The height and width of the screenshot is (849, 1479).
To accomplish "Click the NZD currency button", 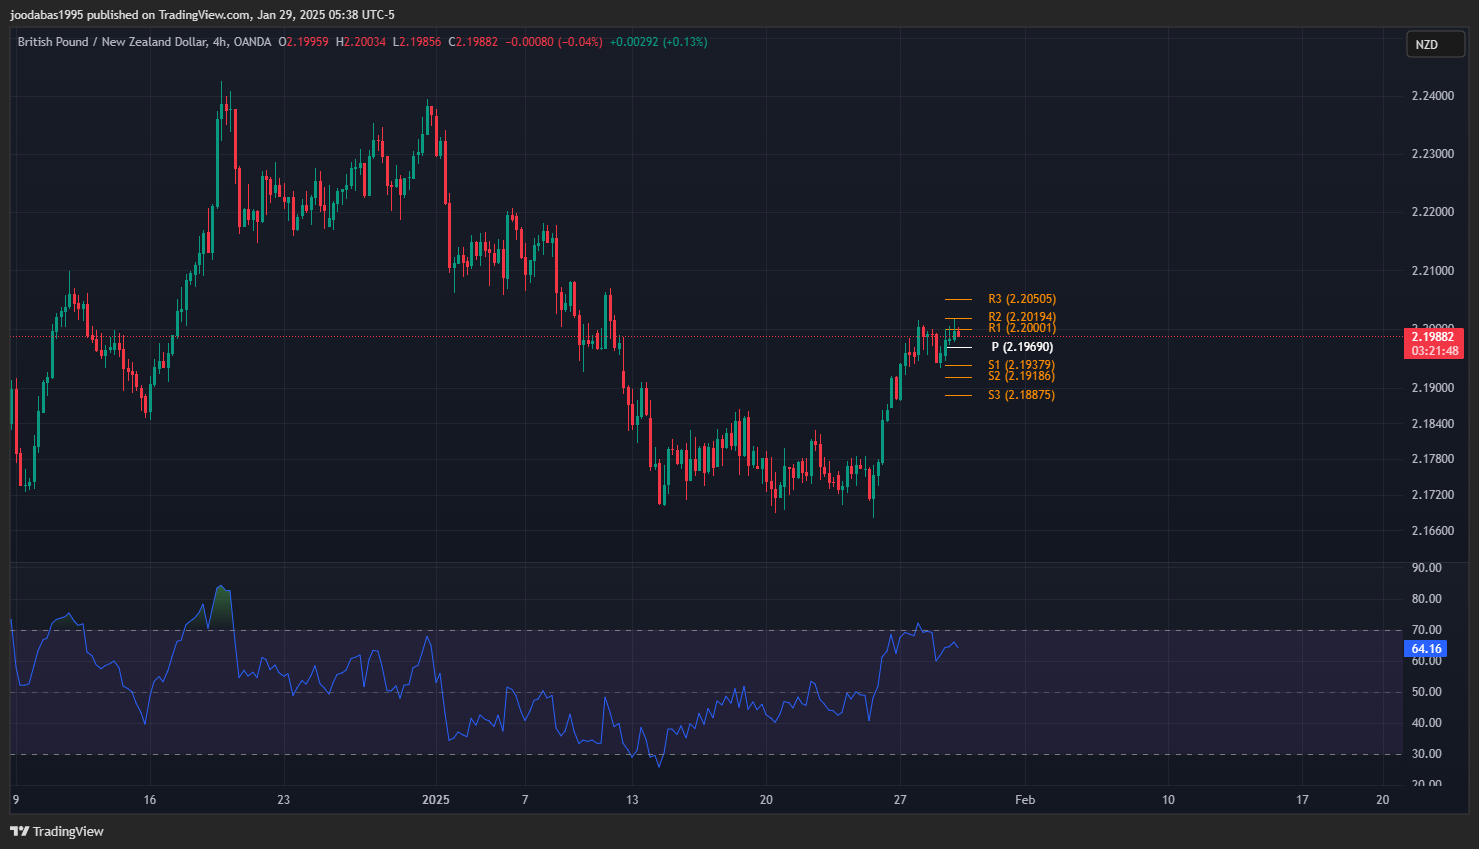I will pos(1427,44).
